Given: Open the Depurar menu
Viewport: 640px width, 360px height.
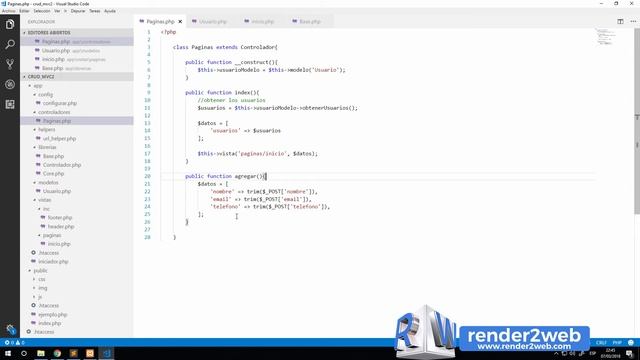Looking at the screenshot, I should 78,11.
